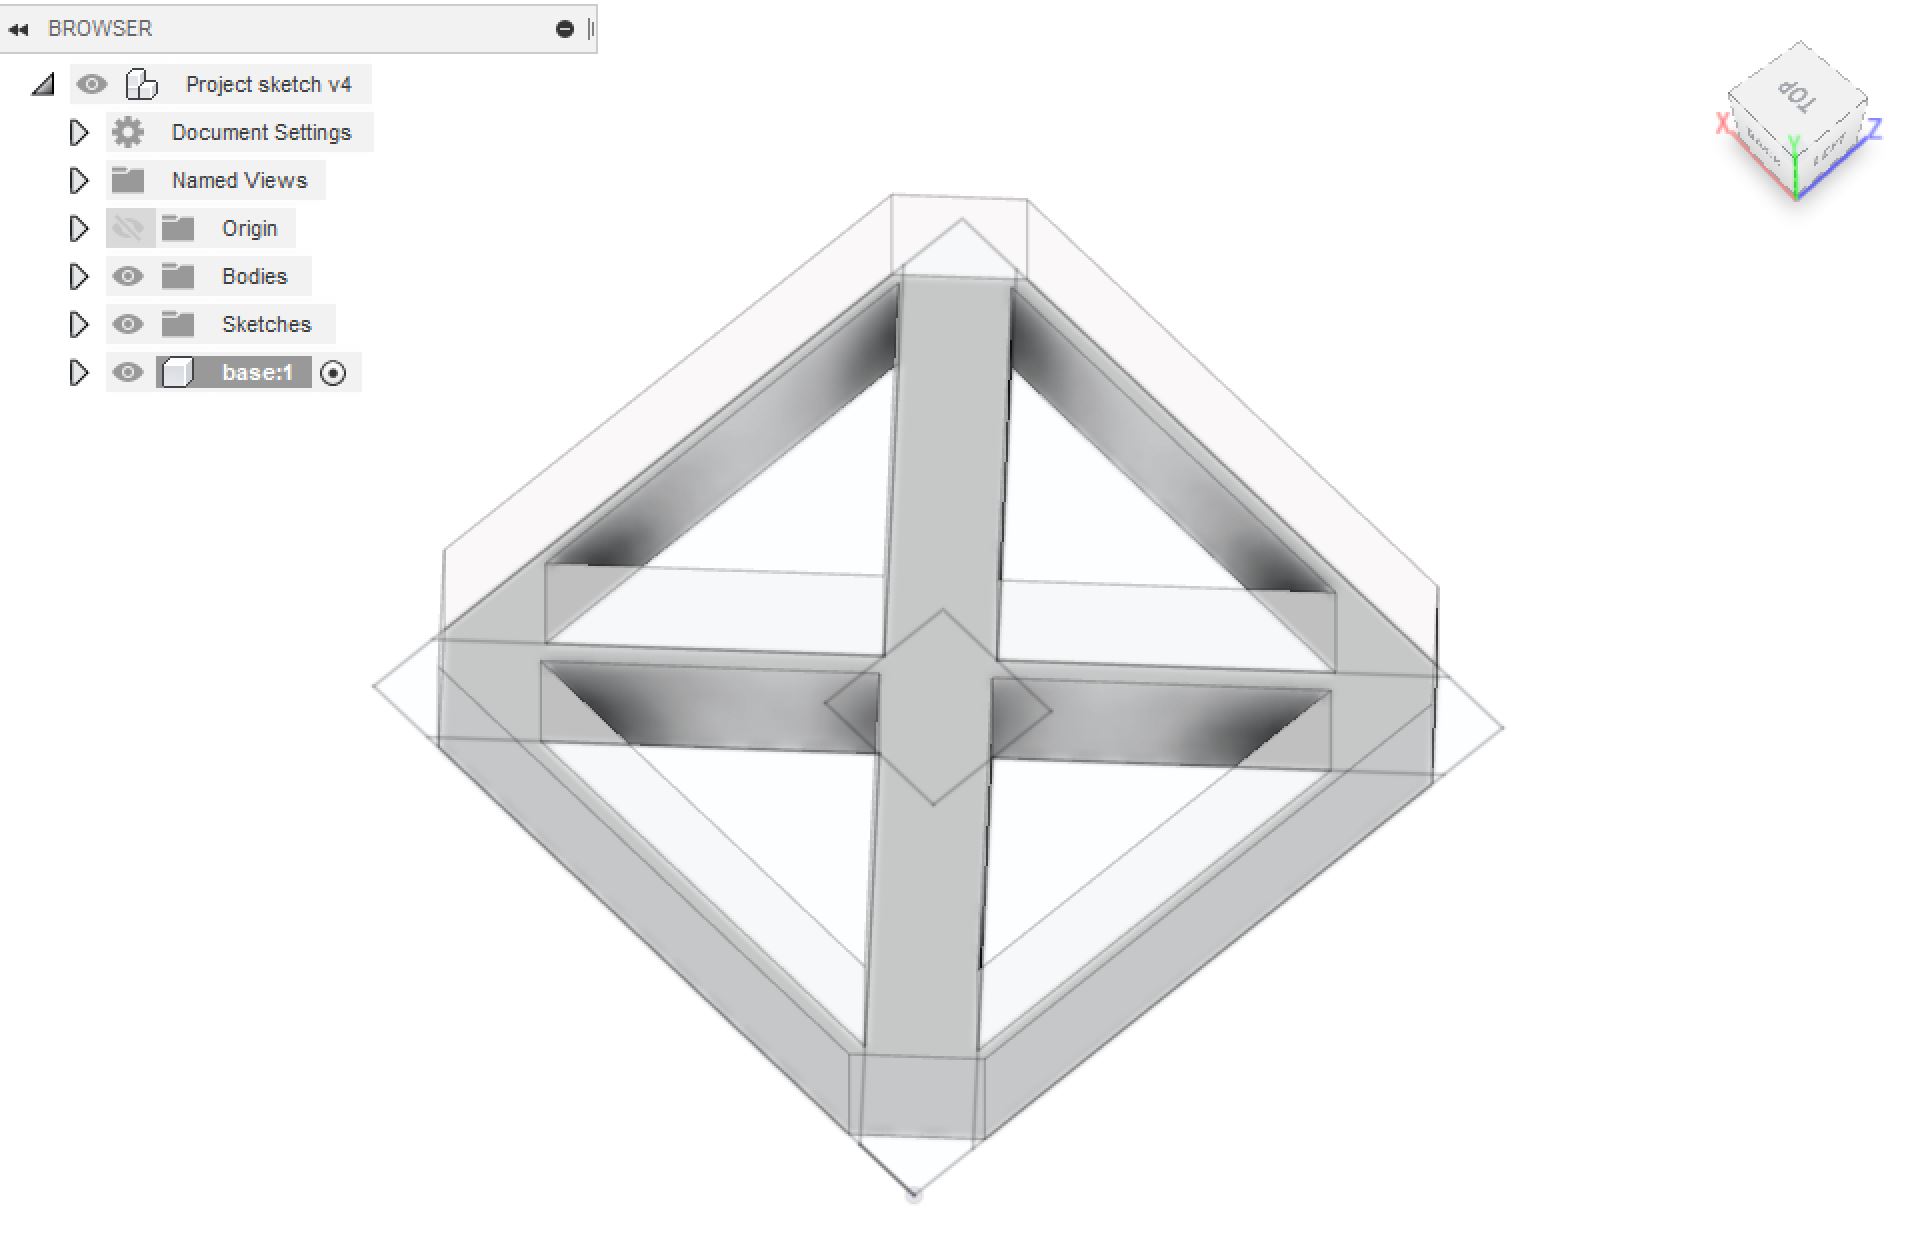The image size is (1922, 1248).
Task: Toggle visibility of the Sketches folder
Action: point(128,324)
